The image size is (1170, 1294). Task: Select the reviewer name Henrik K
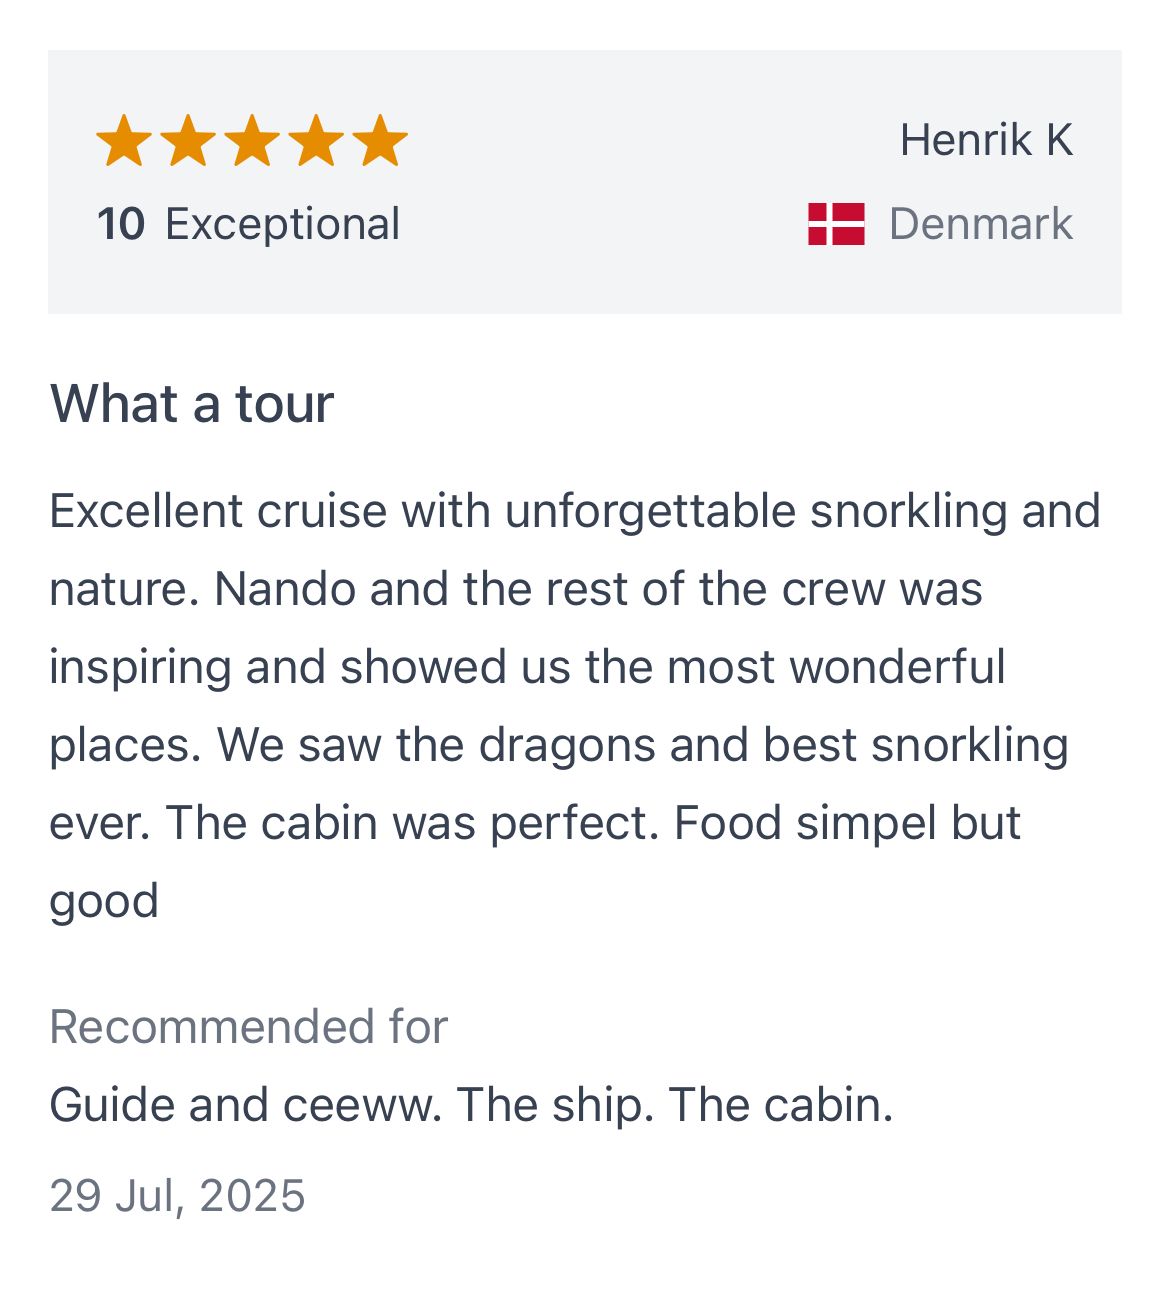986,140
